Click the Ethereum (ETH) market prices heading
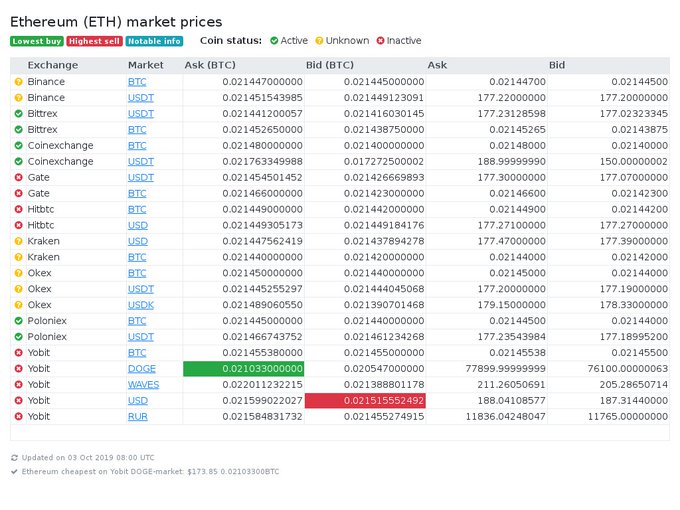 click(x=116, y=22)
